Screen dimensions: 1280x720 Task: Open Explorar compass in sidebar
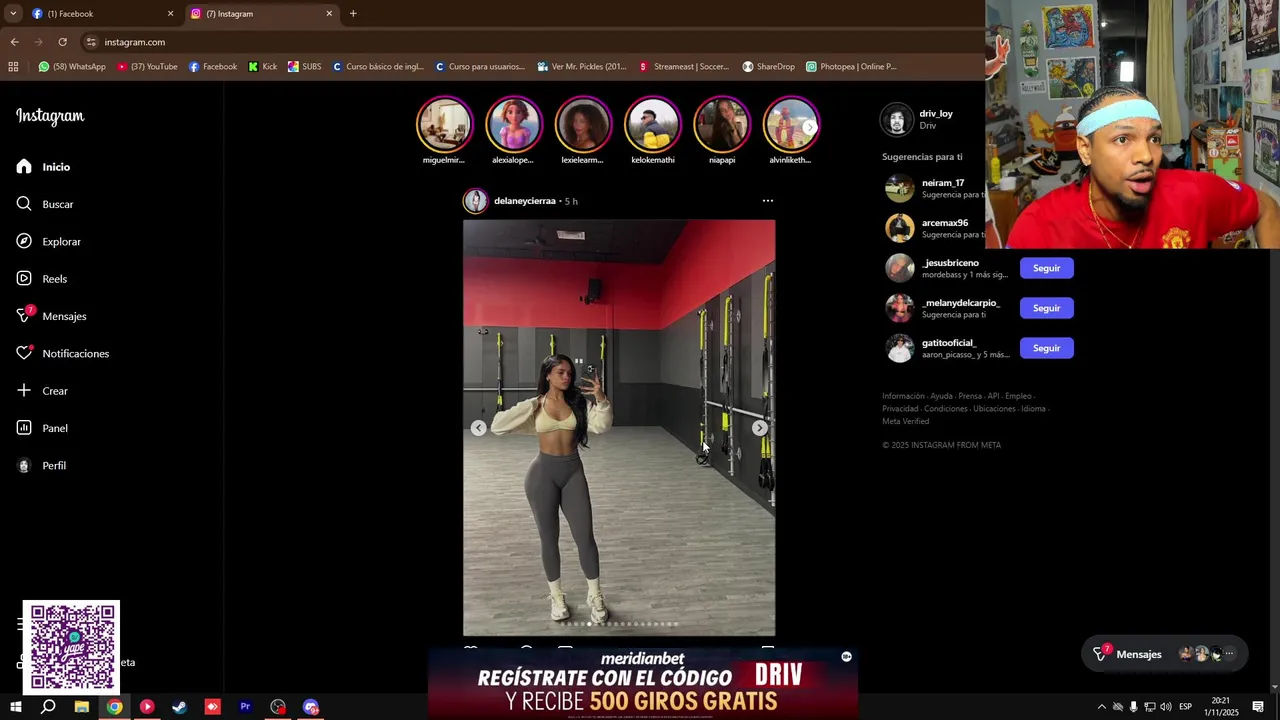[48, 241]
